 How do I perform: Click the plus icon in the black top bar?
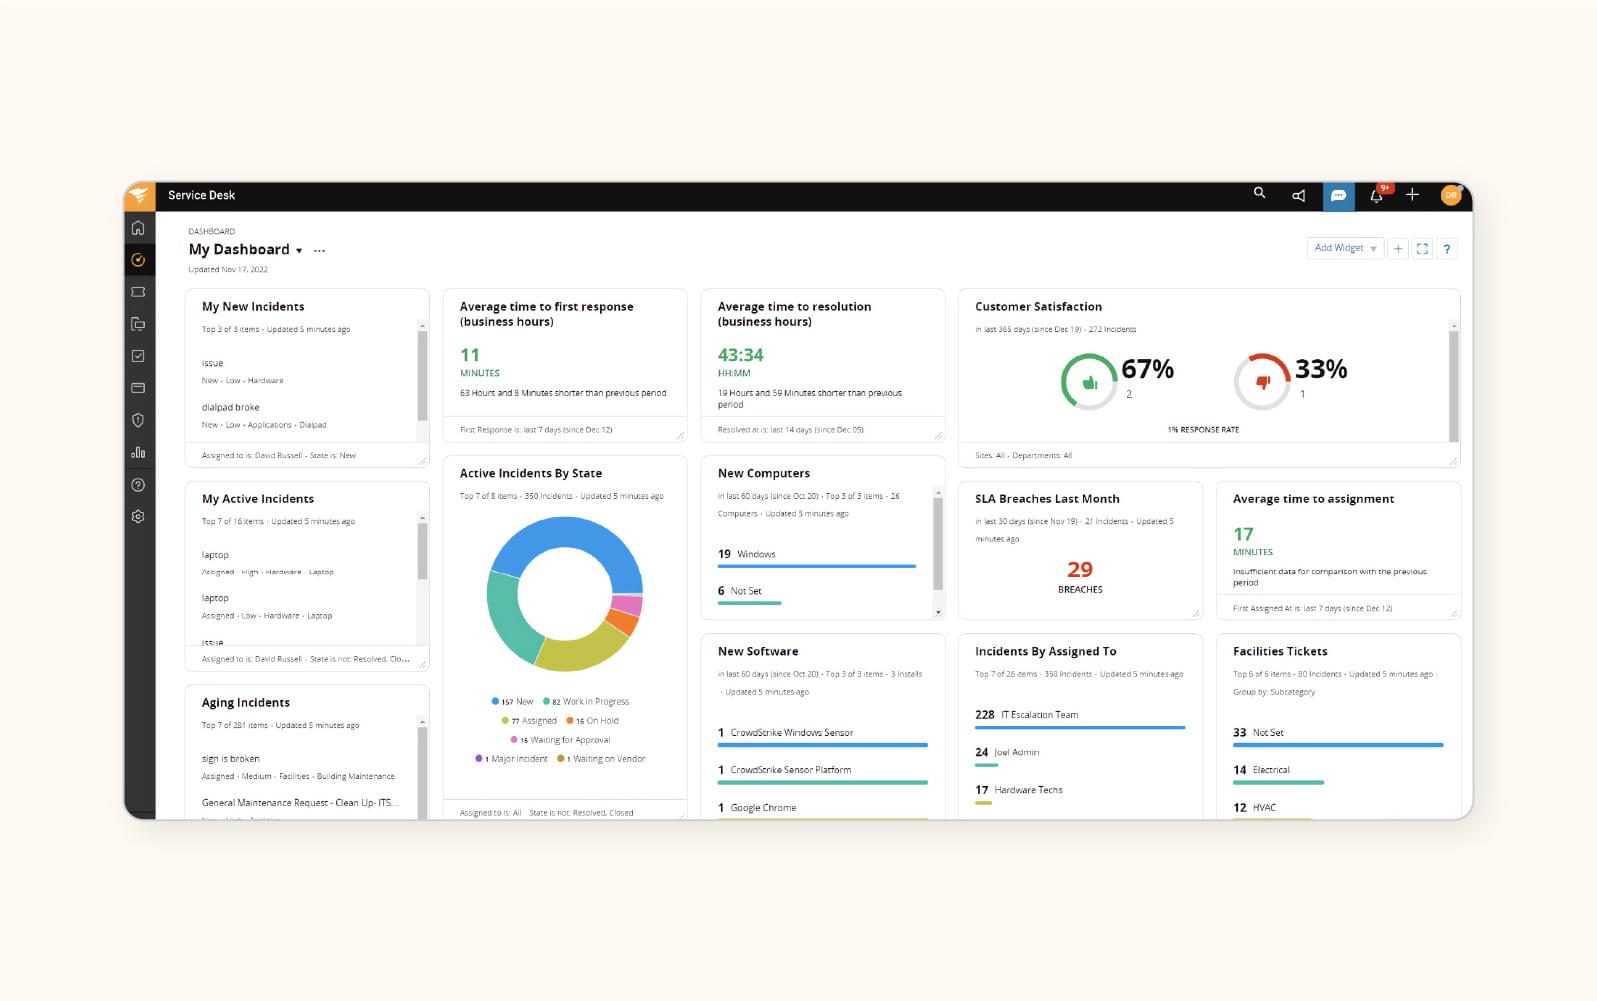[x=1412, y=195]
